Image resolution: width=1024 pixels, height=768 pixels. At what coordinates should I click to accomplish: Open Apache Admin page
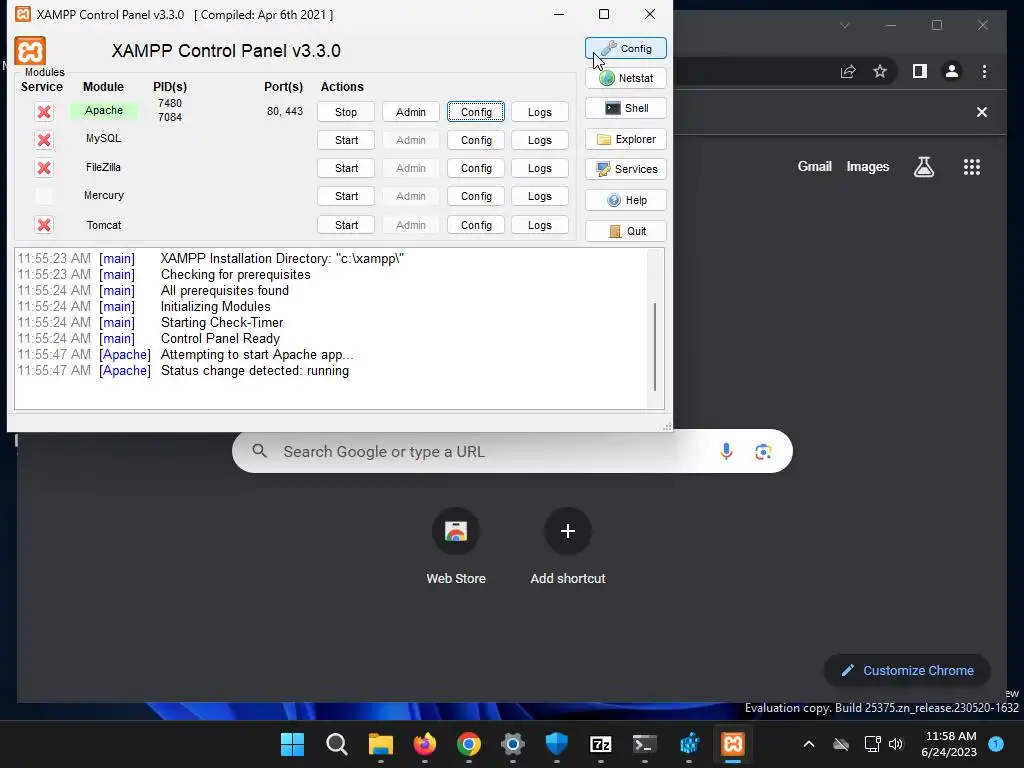(411, 112)
